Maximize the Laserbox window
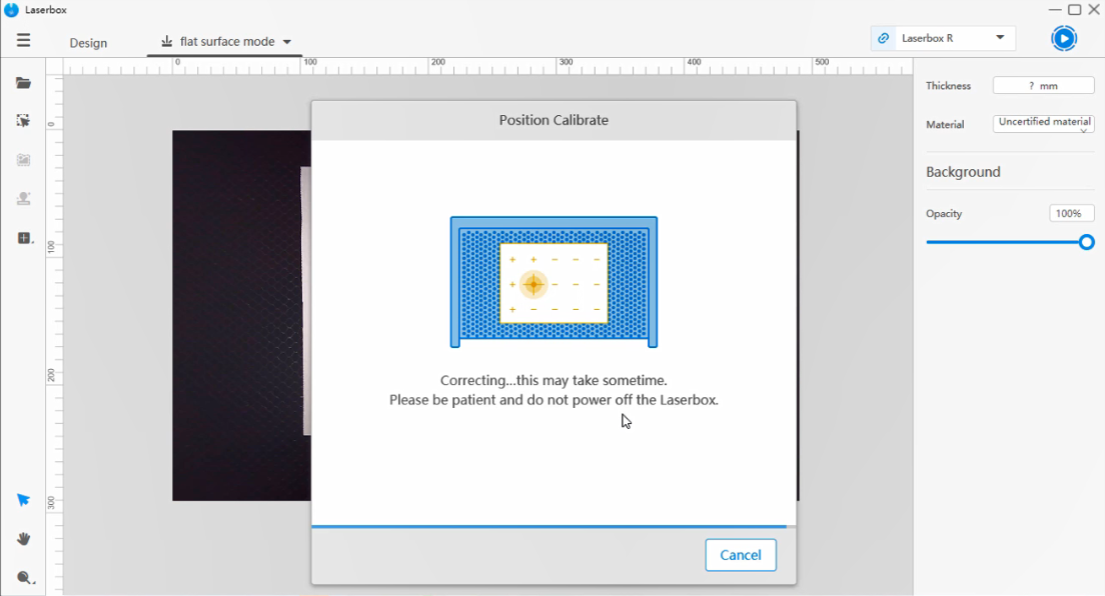Viewport: 1105px width, 596px height. (1075, 10)
